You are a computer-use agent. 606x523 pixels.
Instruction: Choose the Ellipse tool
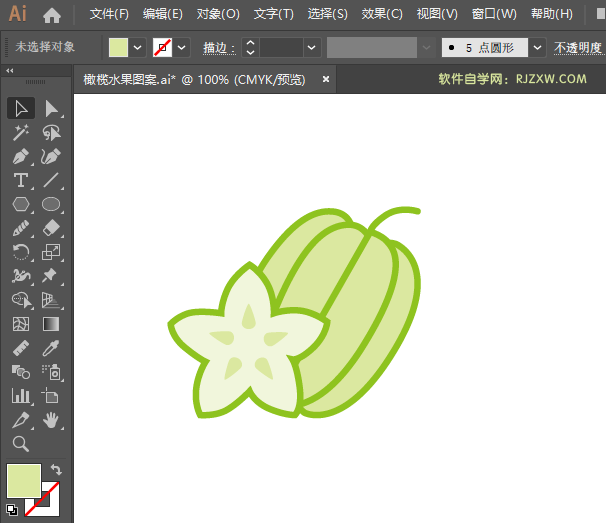click(51, 204)
